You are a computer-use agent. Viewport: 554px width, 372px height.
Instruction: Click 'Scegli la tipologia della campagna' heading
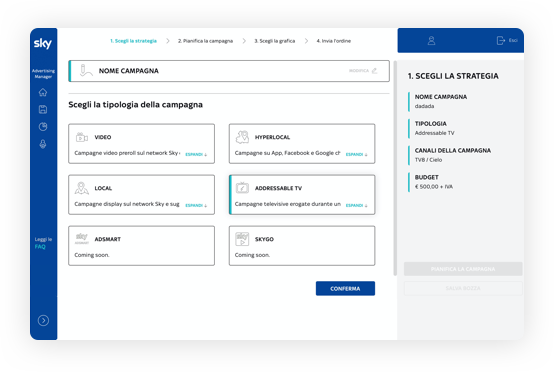point(135,105)
